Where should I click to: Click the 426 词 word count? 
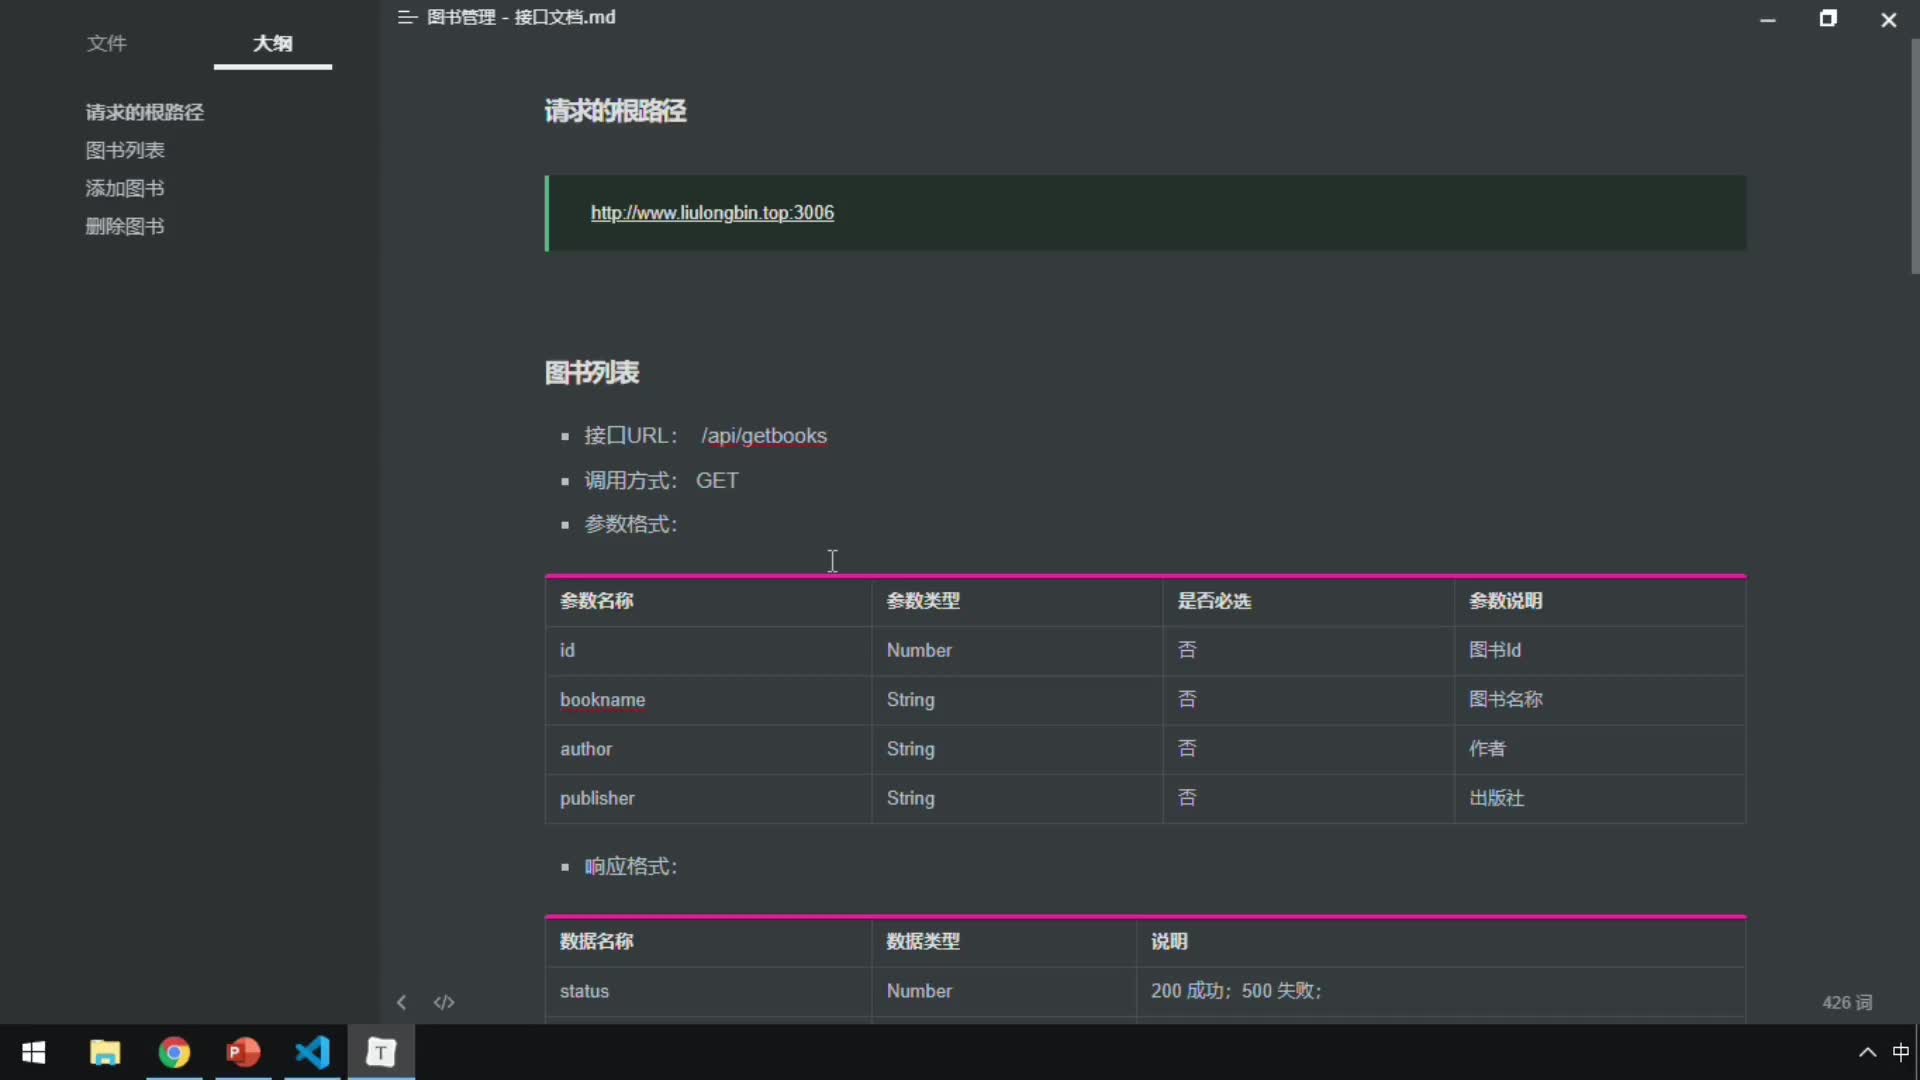(x=1847, y=1002)
